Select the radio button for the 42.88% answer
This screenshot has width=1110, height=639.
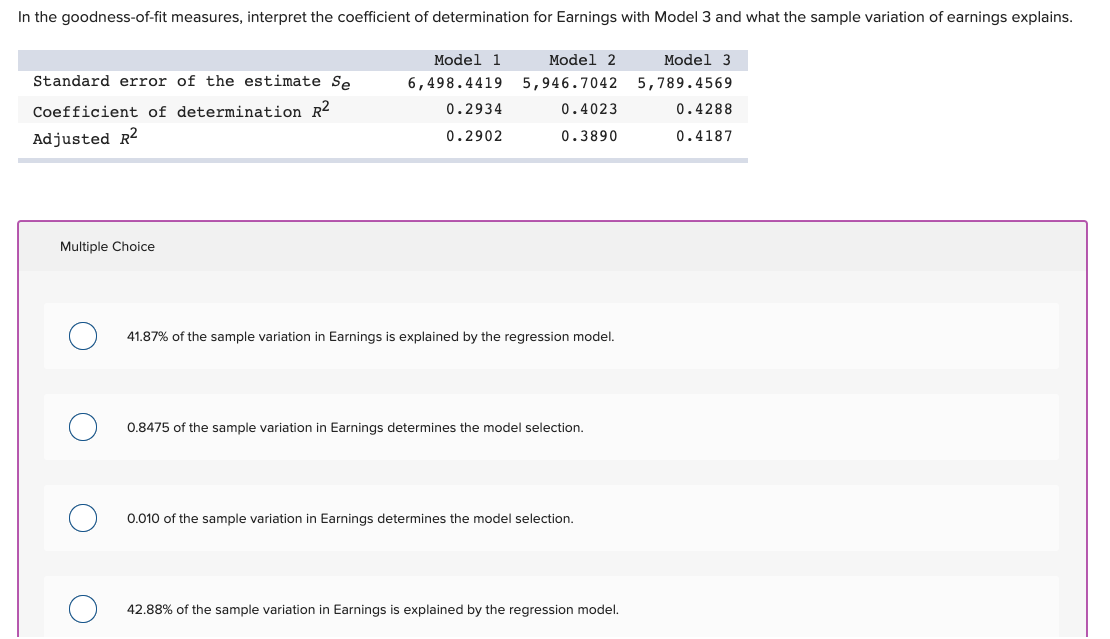click(83, 609)
